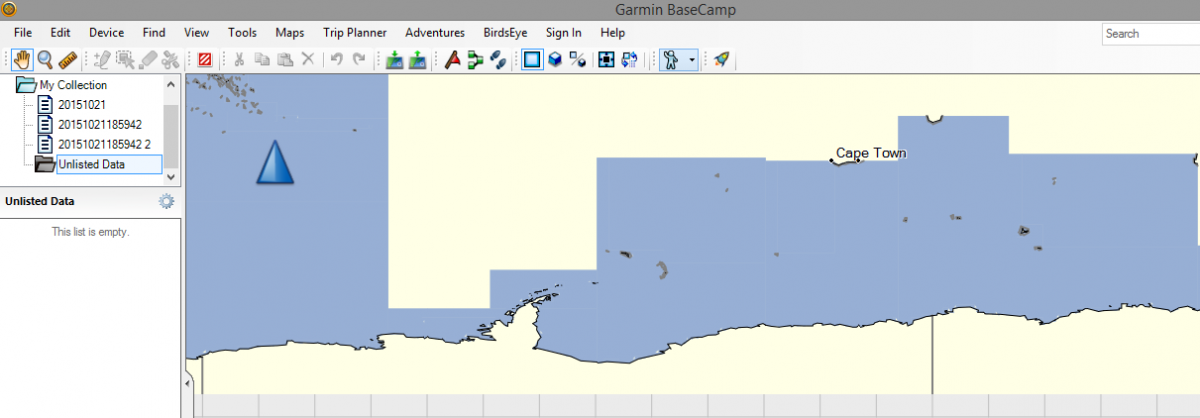This screenshot has height=418, width=1200.
Task: Click the New Track footprints icon
Action: (x=498, y=59)
